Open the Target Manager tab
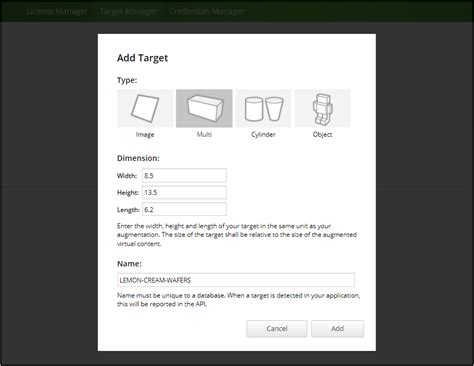The height and width of the screenshot is (366, 474). point(128,11)
